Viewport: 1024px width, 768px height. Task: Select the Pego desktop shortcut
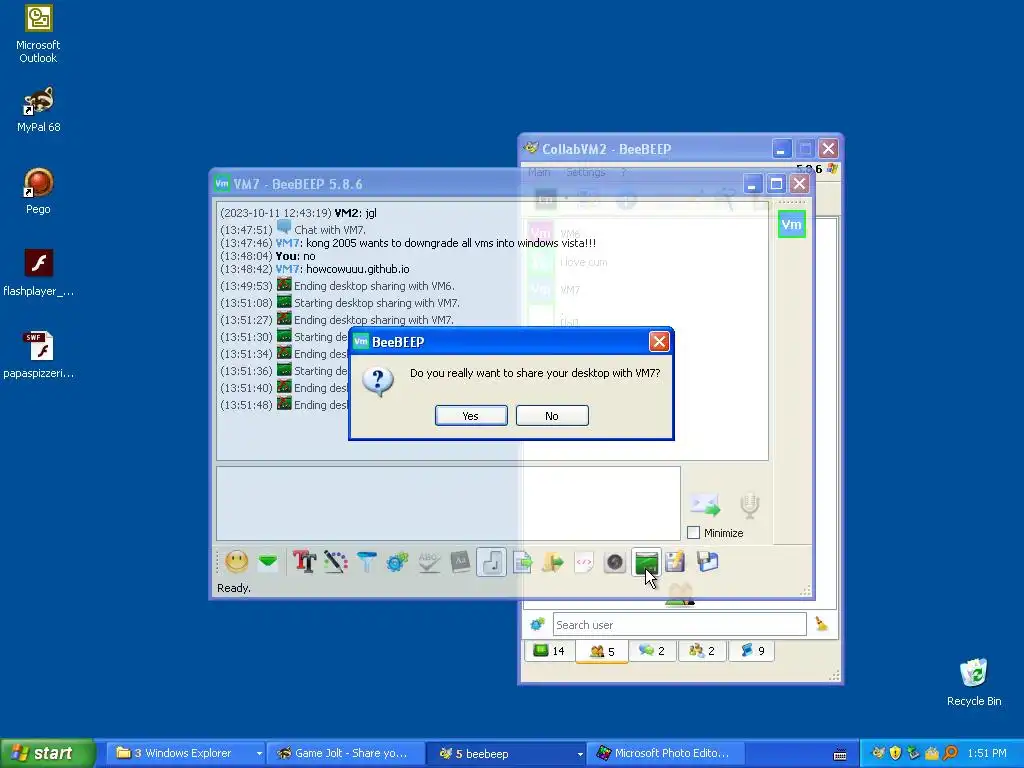(38, 191)
